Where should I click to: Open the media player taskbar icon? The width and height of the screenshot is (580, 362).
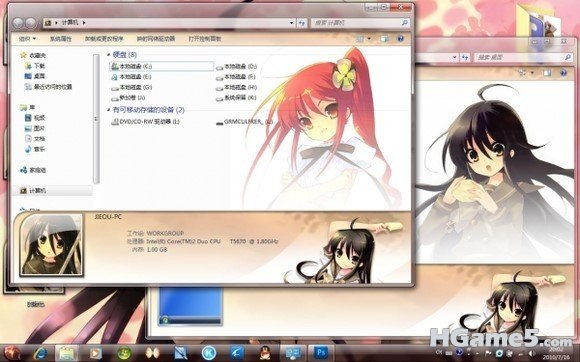[95, 353]
